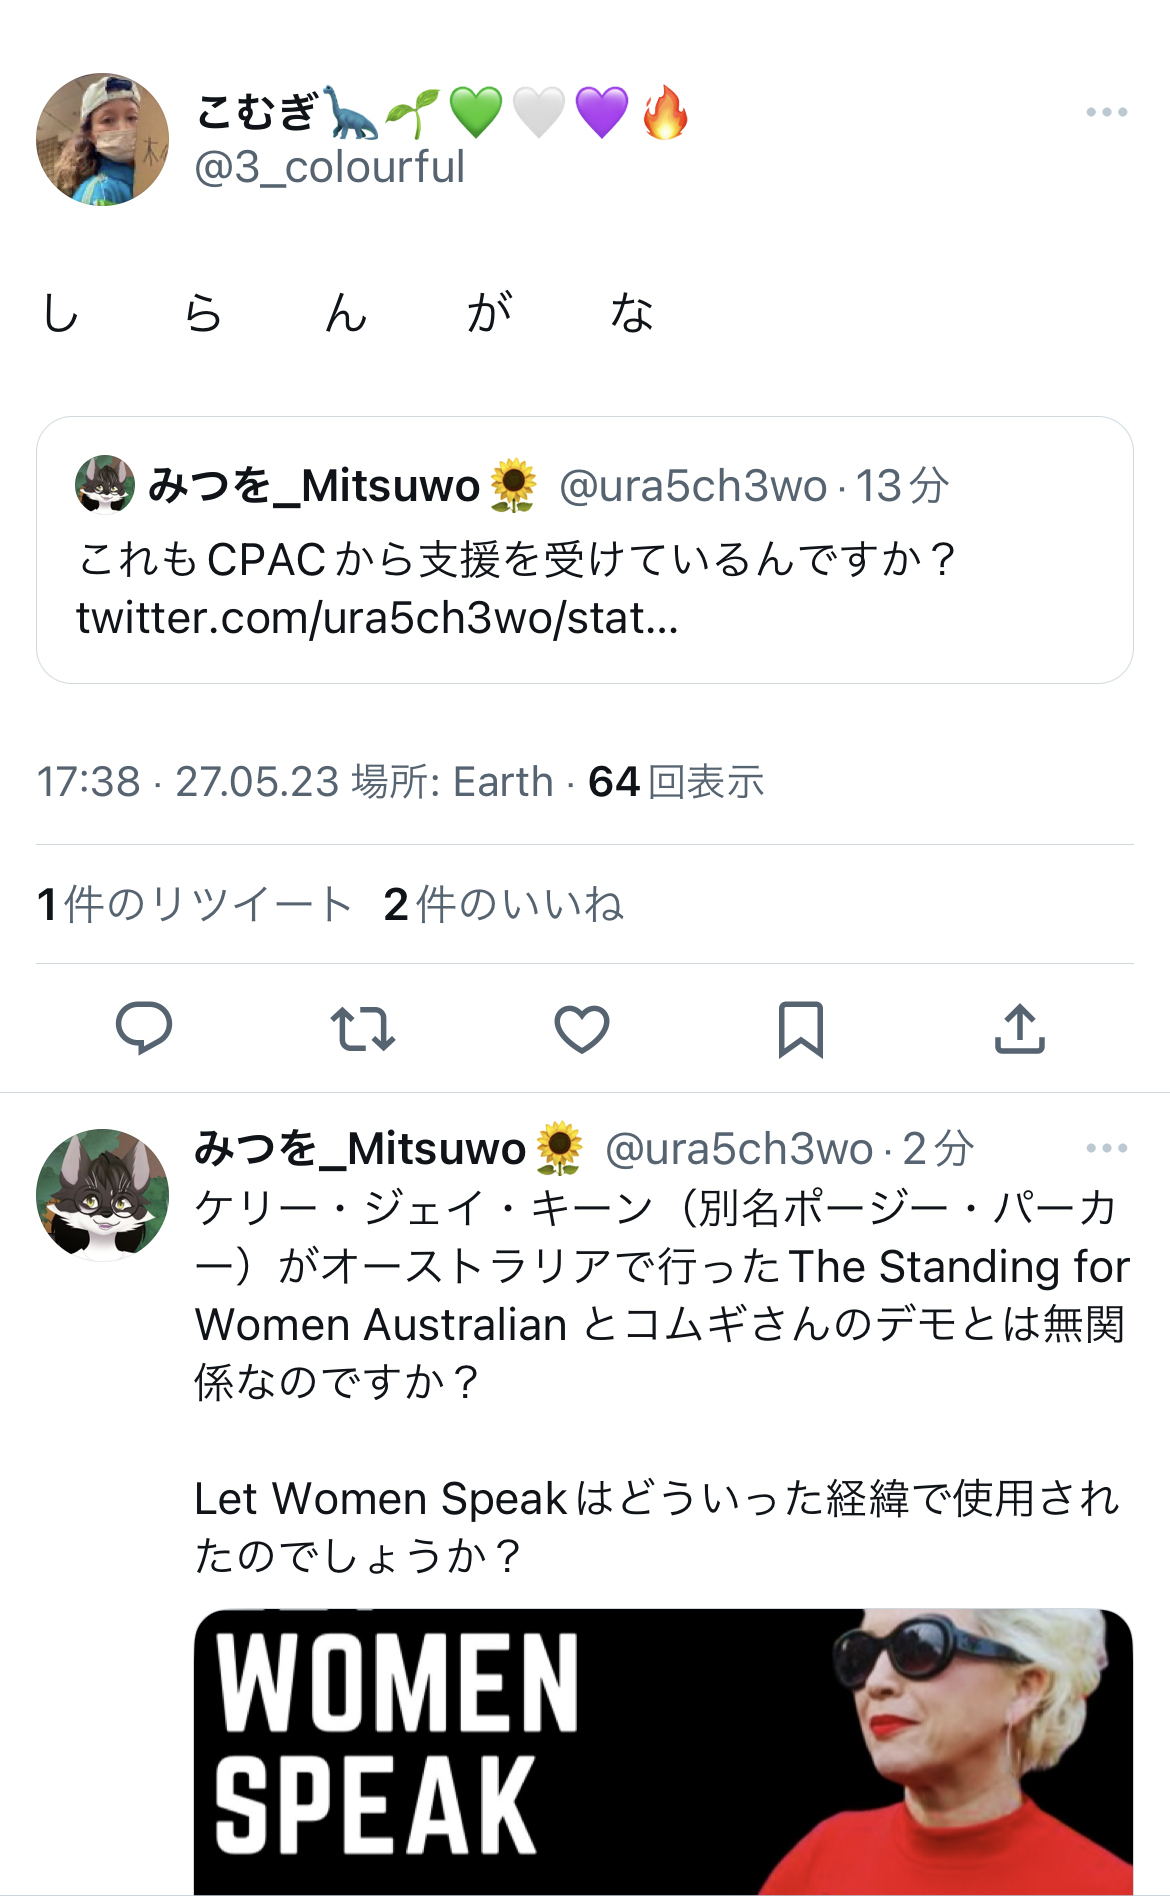Open the quoted twitter.com/ura5ch3wo link
Screen dimensions: 1170x1896
tap(377, 618)
